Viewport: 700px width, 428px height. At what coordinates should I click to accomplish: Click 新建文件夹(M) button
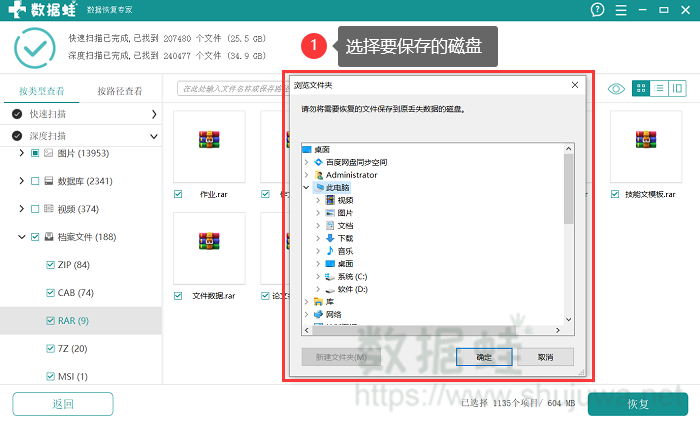pyautogui.click(x=341, y=357)
